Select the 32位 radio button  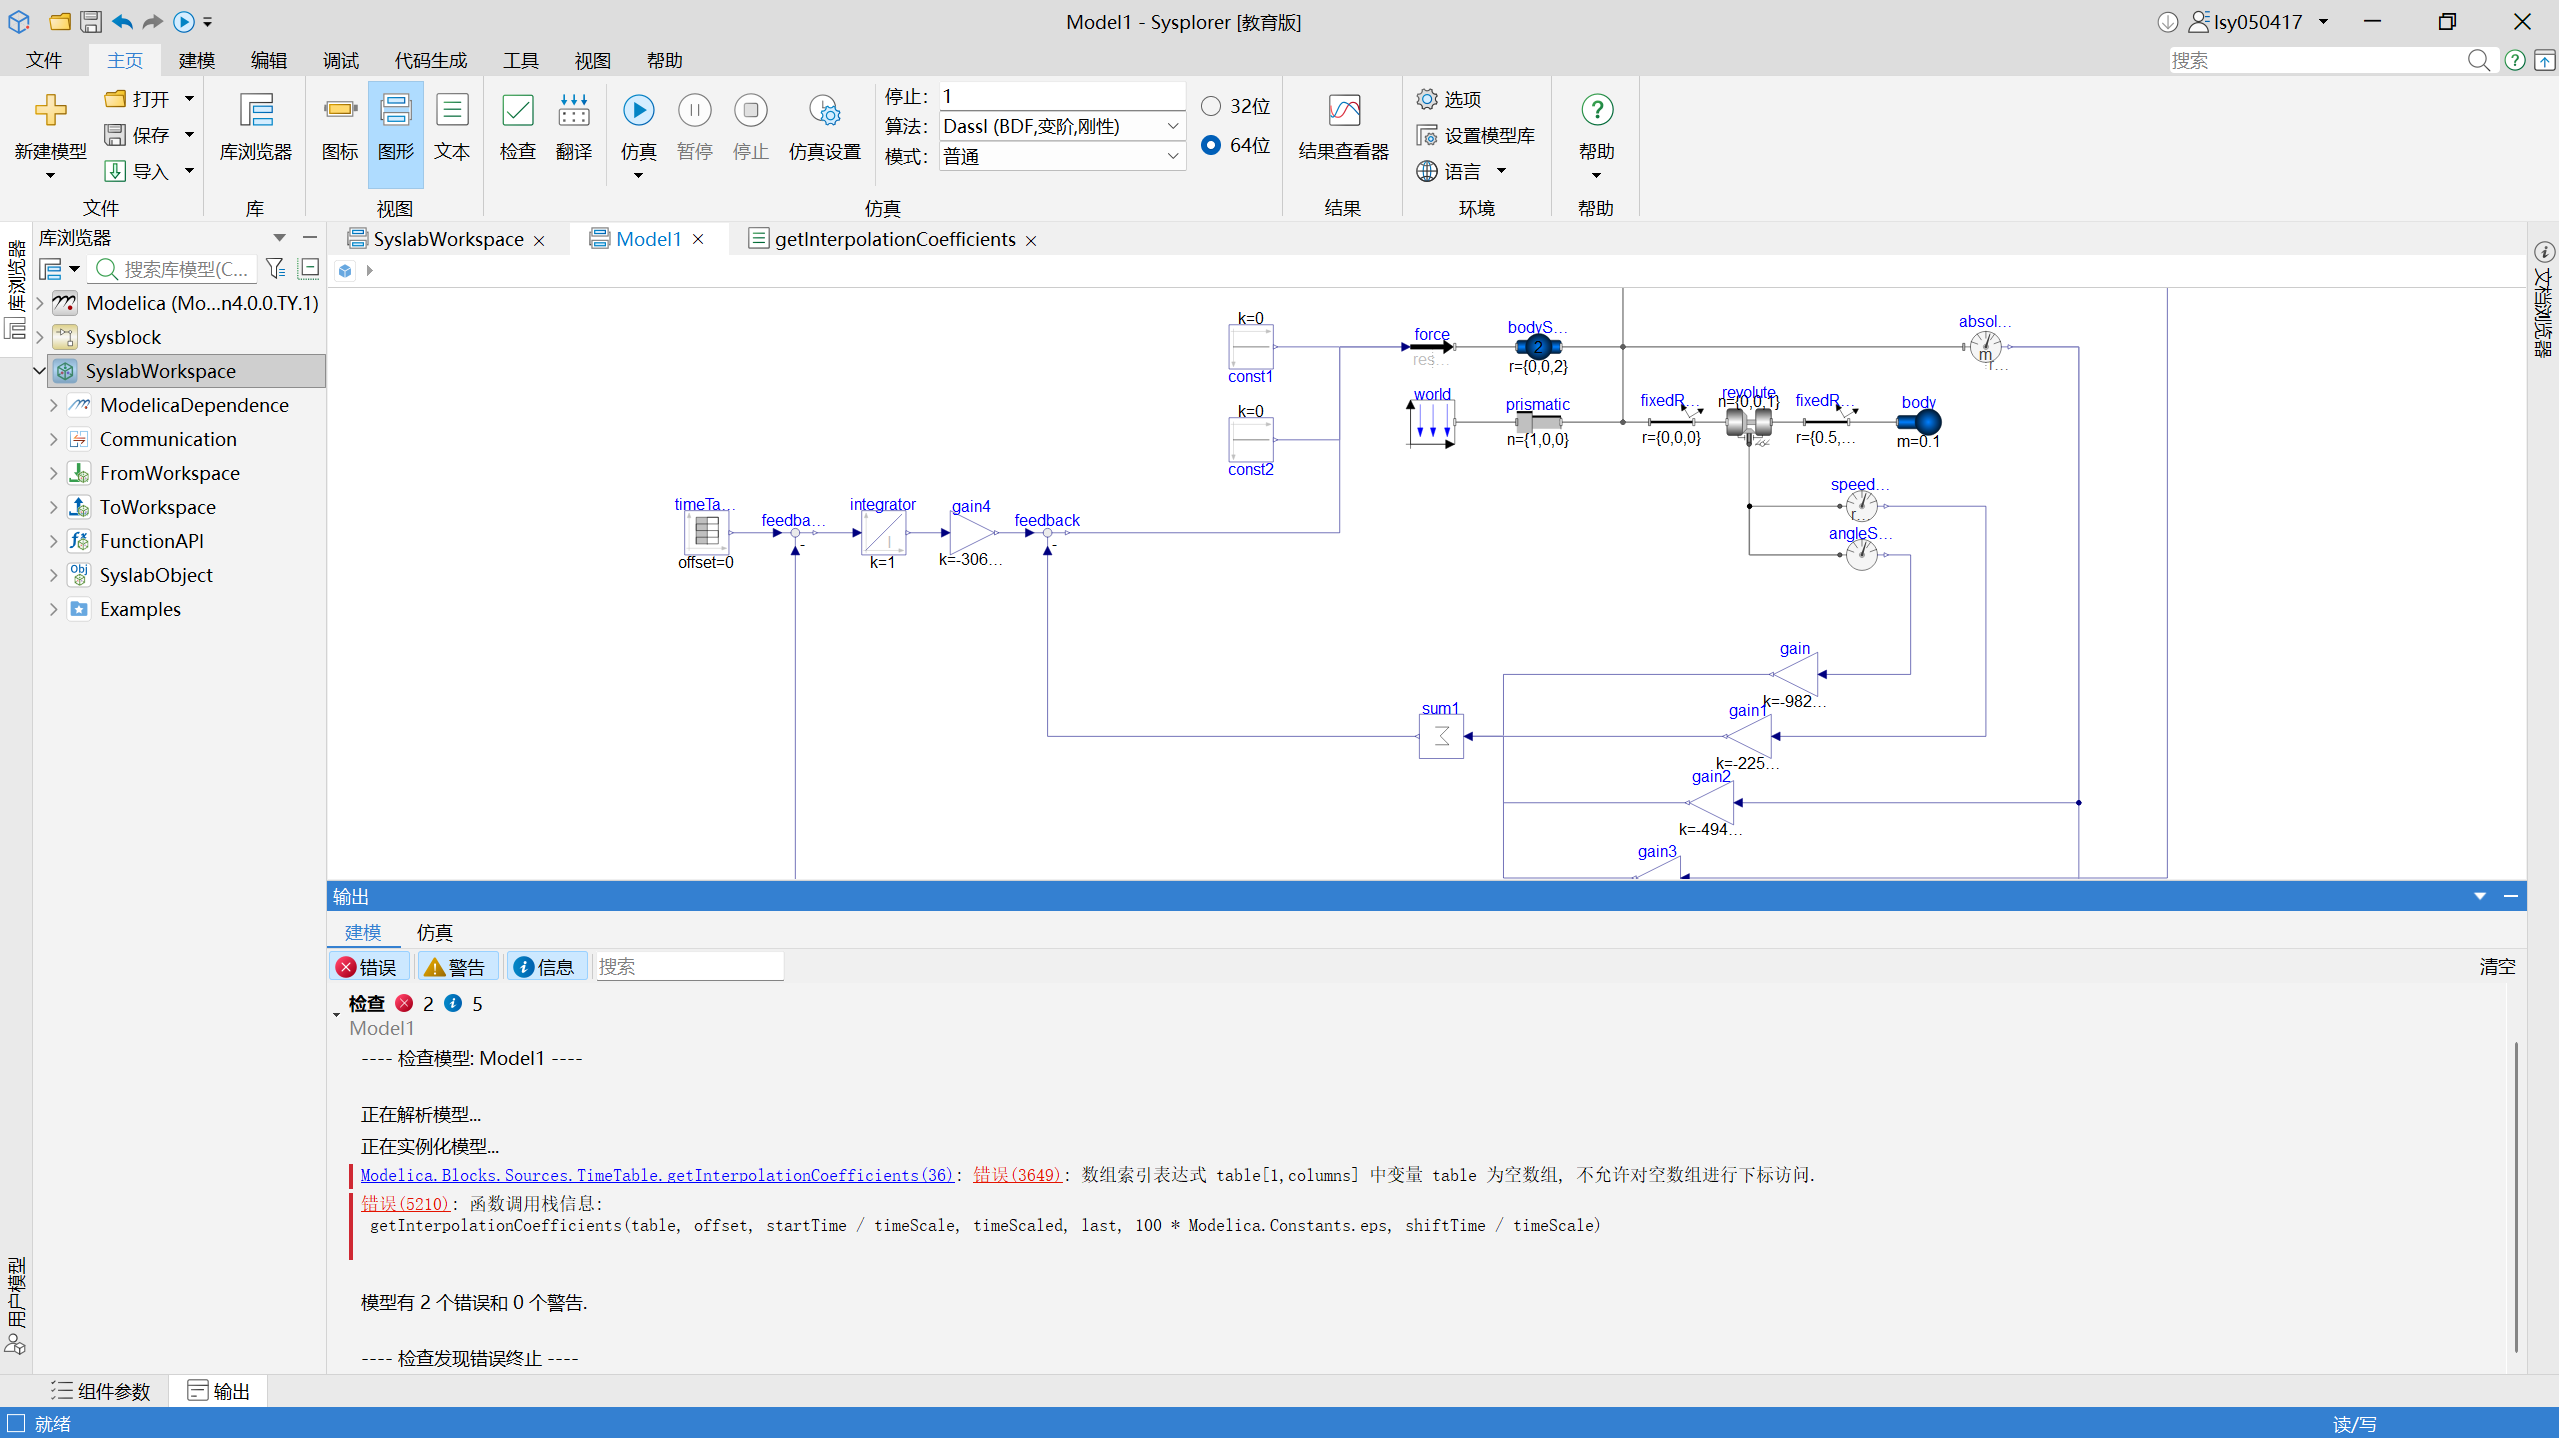(x=1211, y=106)
